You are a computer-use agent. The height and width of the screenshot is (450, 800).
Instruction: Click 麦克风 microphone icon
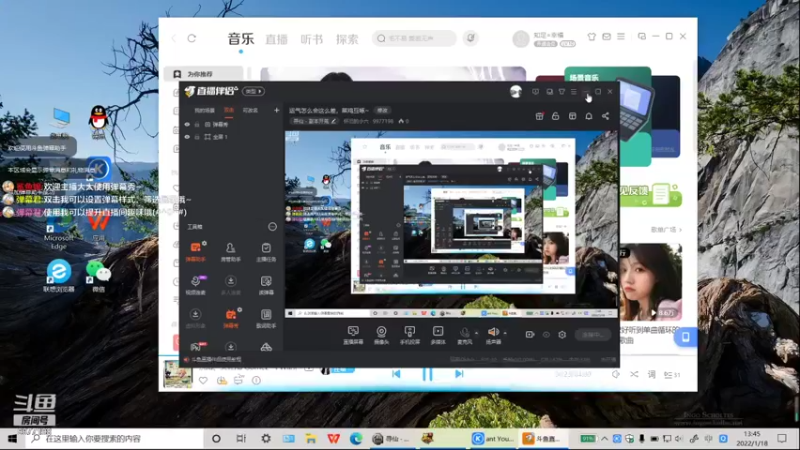pos(464,335)
